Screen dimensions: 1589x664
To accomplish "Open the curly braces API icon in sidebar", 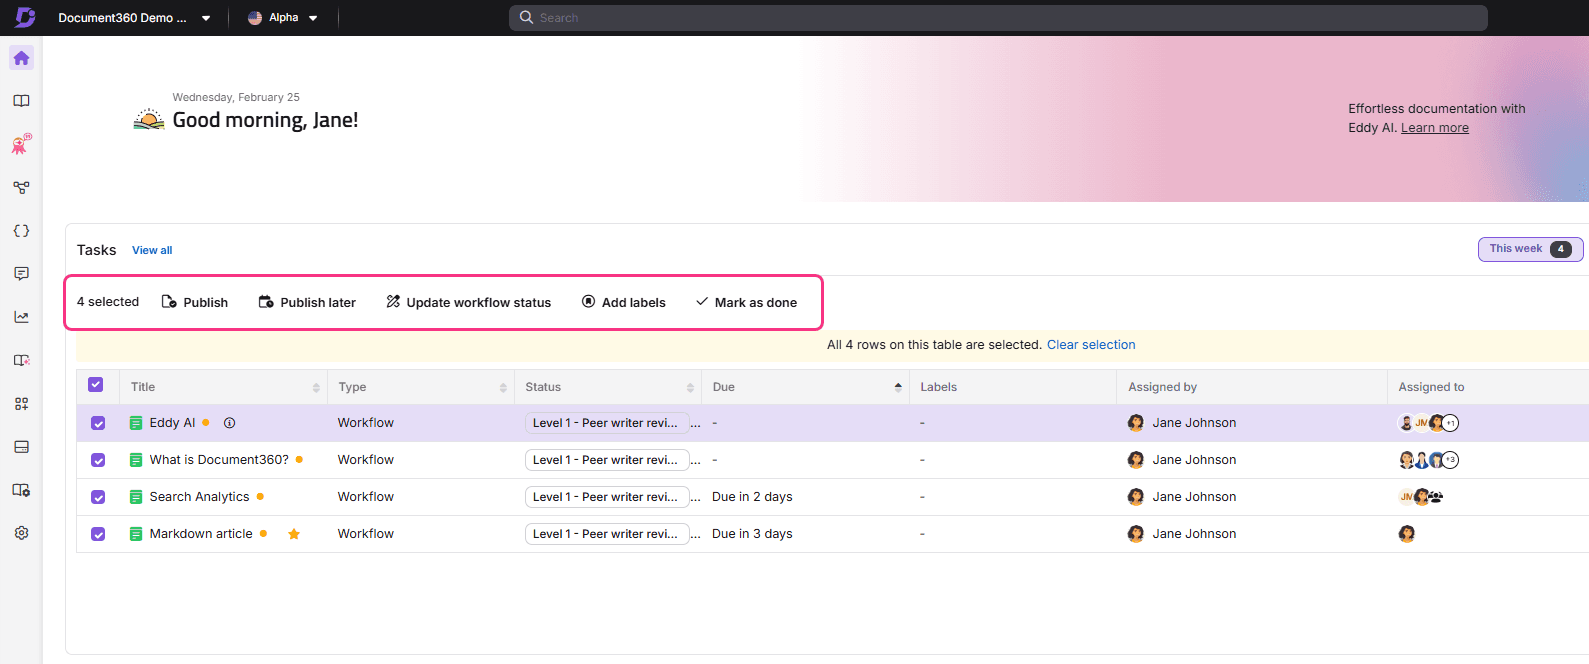I will pos(21,231).
